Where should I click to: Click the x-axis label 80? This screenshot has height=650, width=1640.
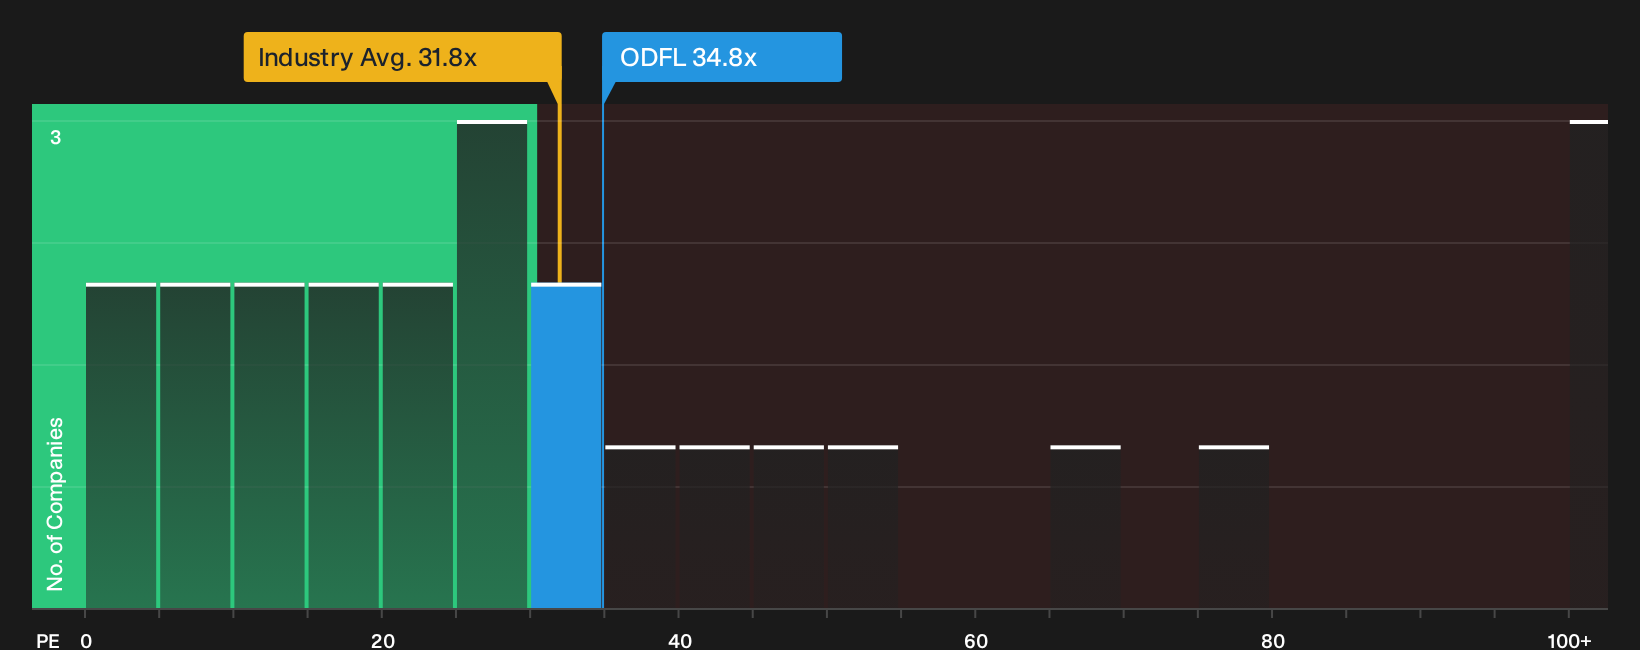1273,640
